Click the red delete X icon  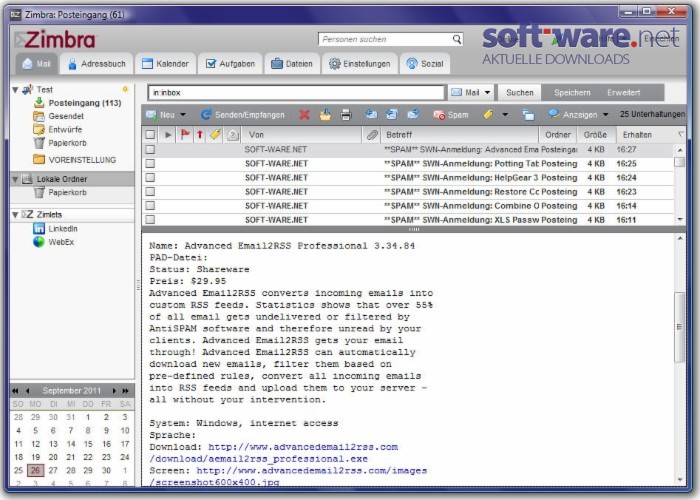[x=304, y=115]
